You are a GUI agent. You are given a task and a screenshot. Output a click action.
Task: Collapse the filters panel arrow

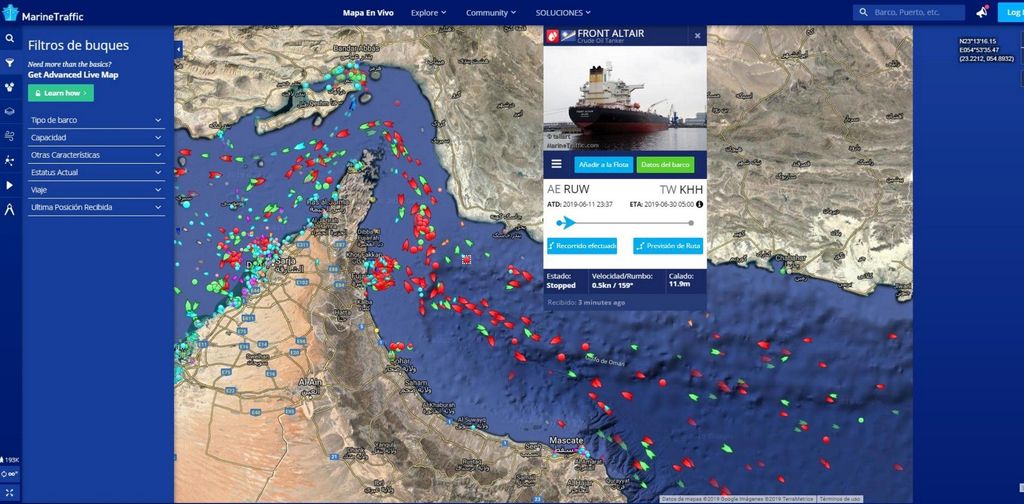[x=178, y=50]
